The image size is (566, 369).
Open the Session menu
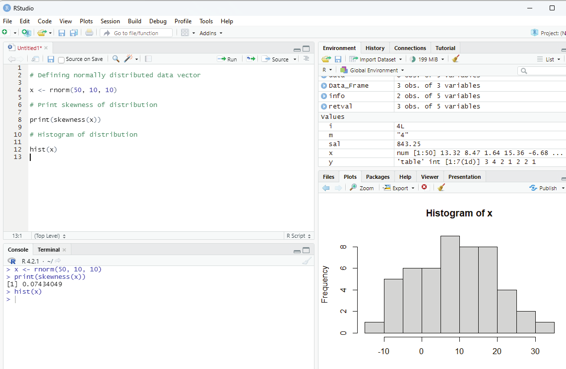click(x=110, y=21)
